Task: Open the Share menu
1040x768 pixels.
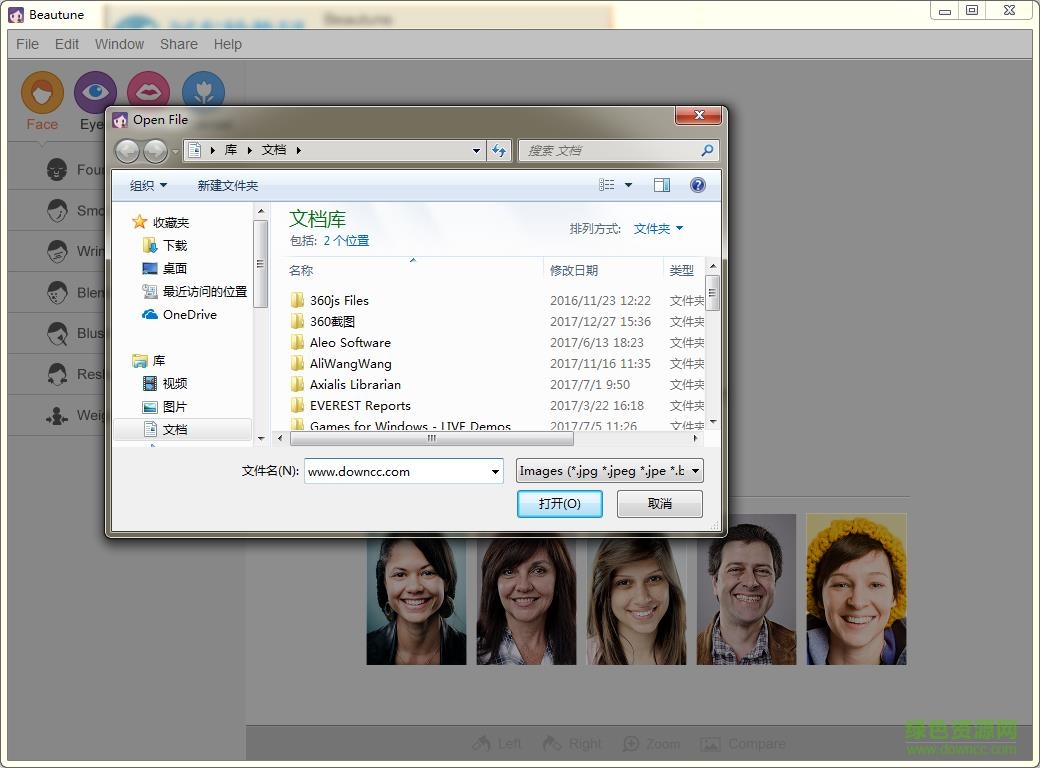Action: click(x=178, y=44)
